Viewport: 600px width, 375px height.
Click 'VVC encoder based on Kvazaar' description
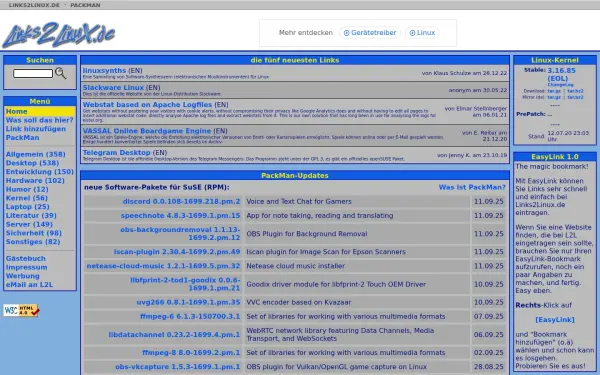pyautogui.click(x=298, y=302)
